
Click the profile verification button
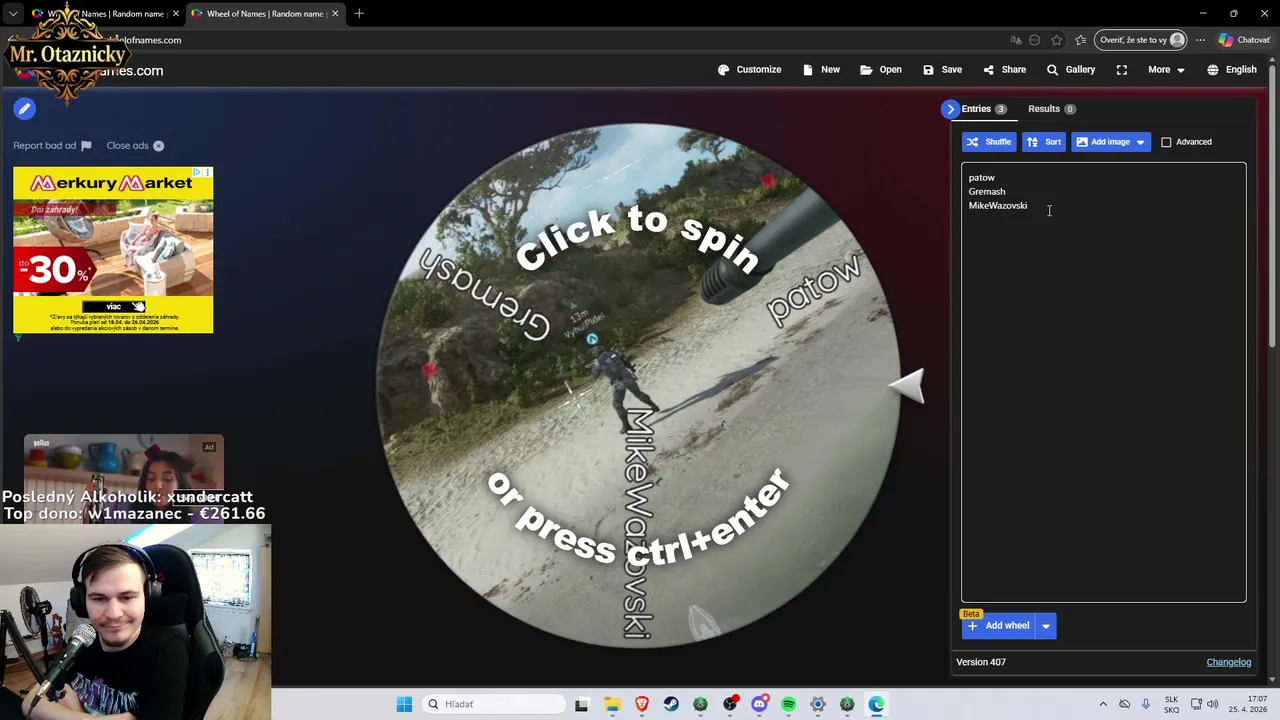tap(1142, 40)
